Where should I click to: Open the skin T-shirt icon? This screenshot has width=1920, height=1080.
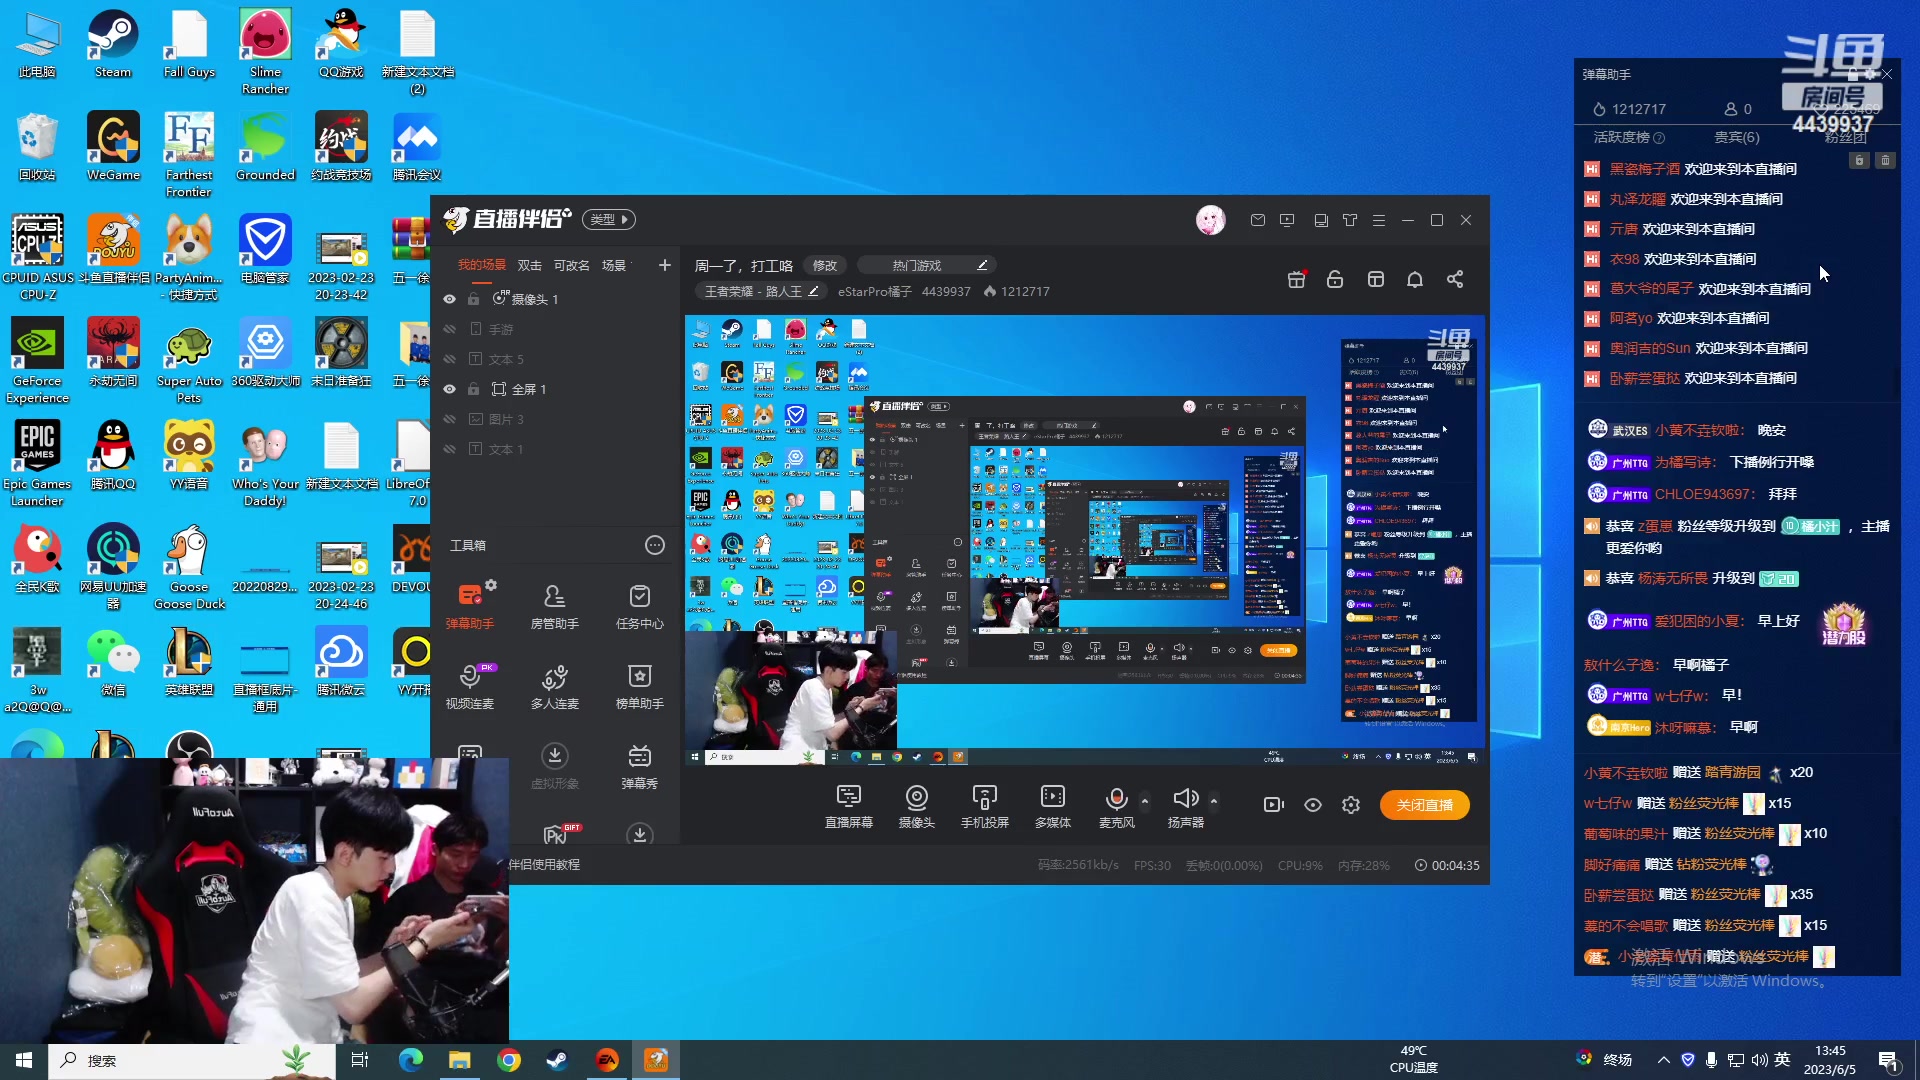1350,220
